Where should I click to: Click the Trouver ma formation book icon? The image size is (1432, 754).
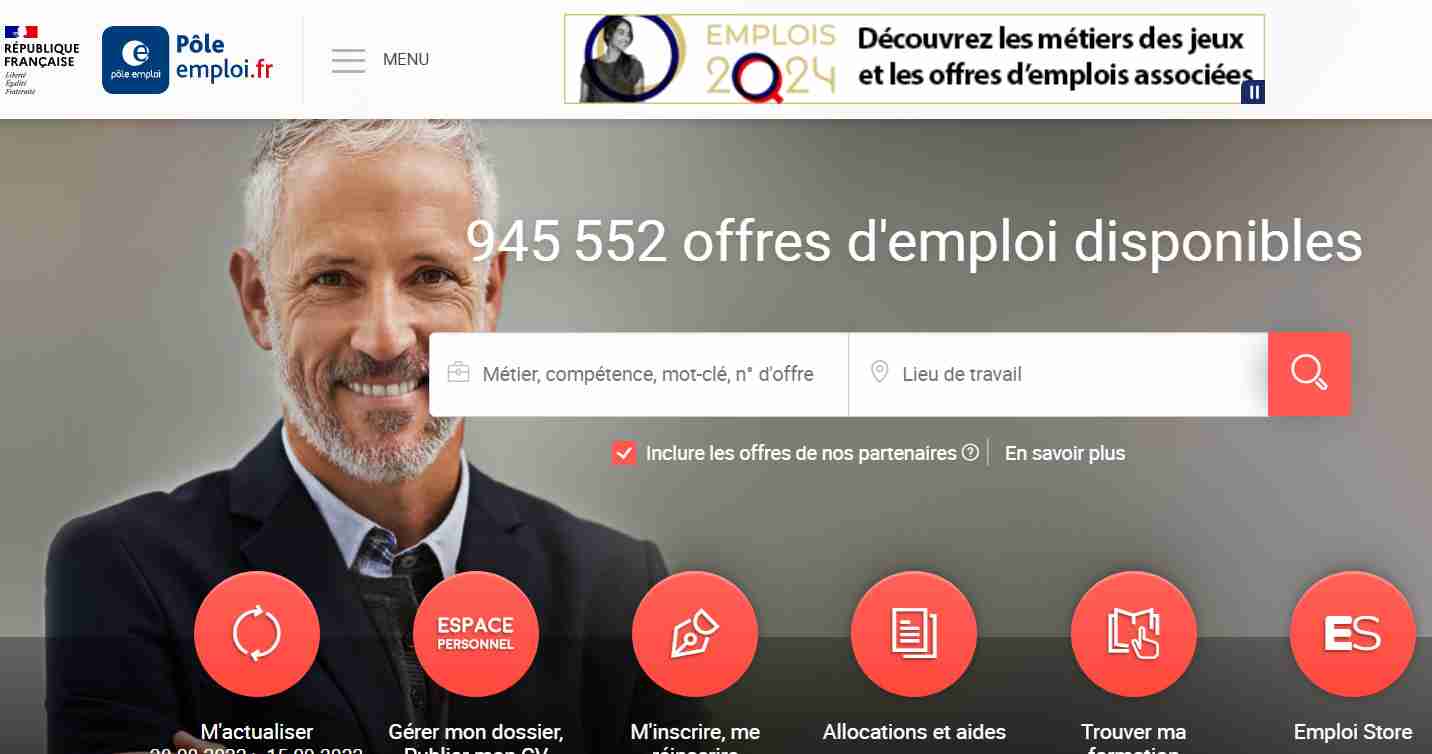point(1134,634)
